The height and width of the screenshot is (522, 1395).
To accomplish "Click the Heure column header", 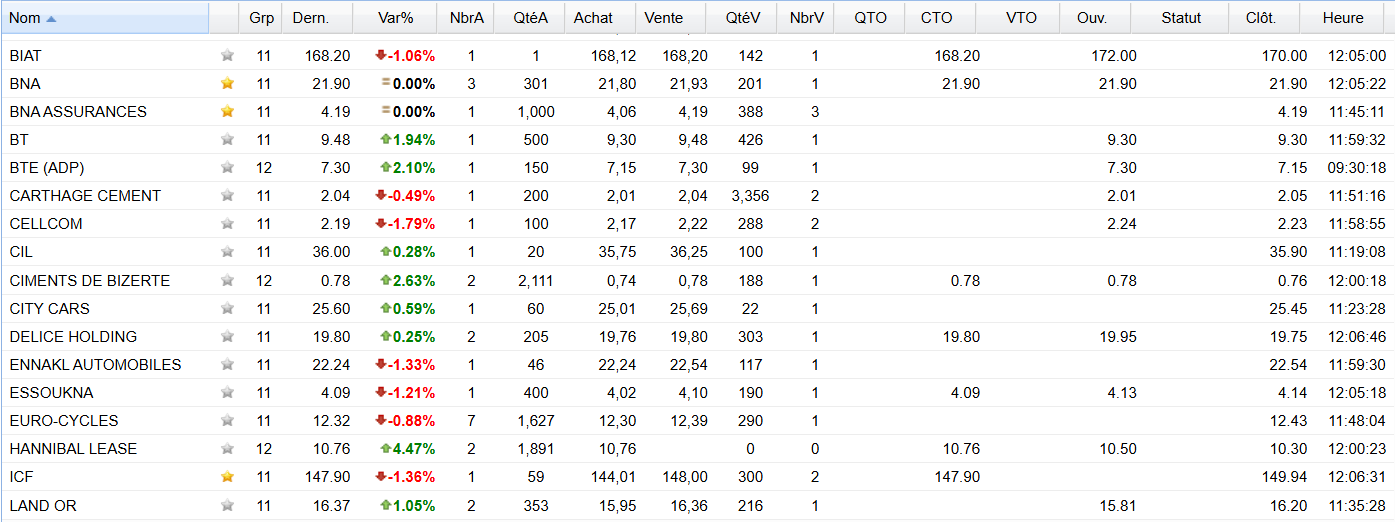I will pyautogui.click(x=1343, y=18).
